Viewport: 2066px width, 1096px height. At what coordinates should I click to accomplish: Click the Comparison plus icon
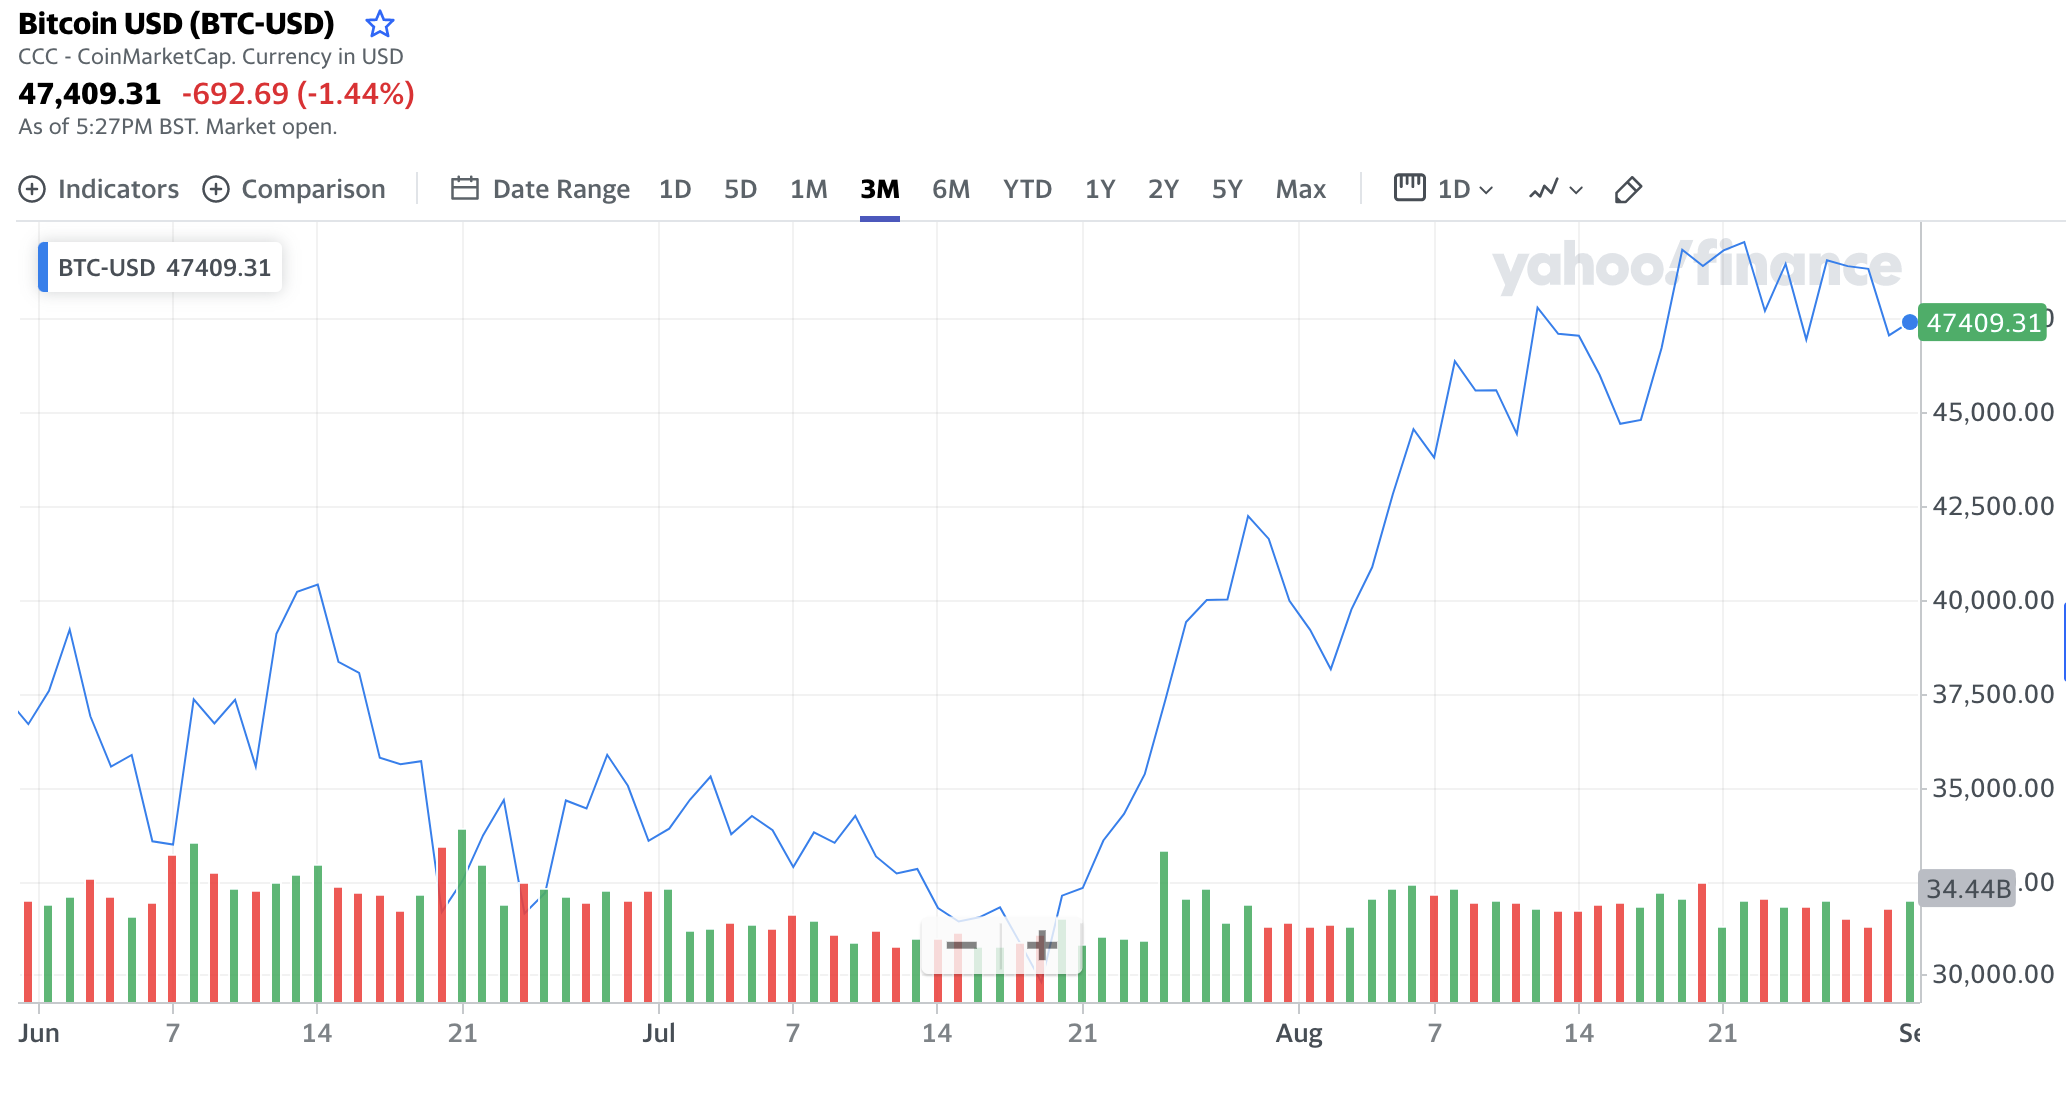216,189
